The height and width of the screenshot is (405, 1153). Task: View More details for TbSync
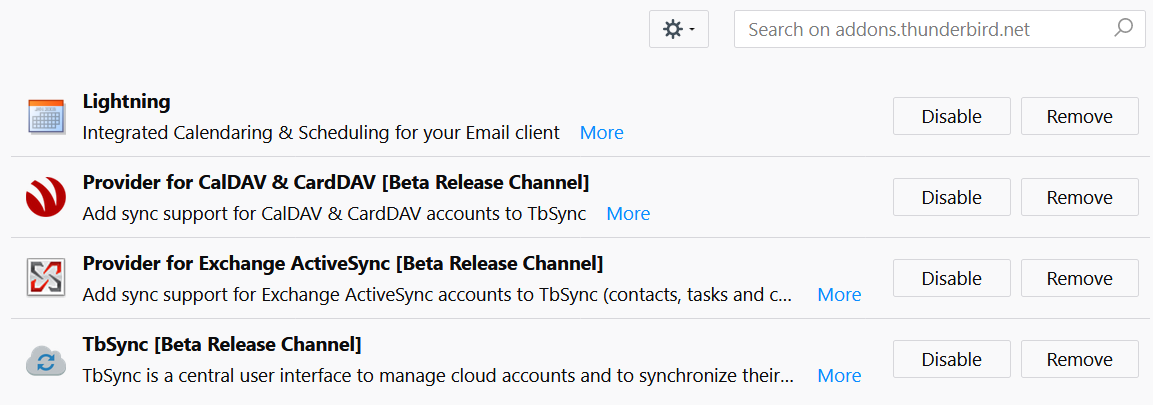839,375
